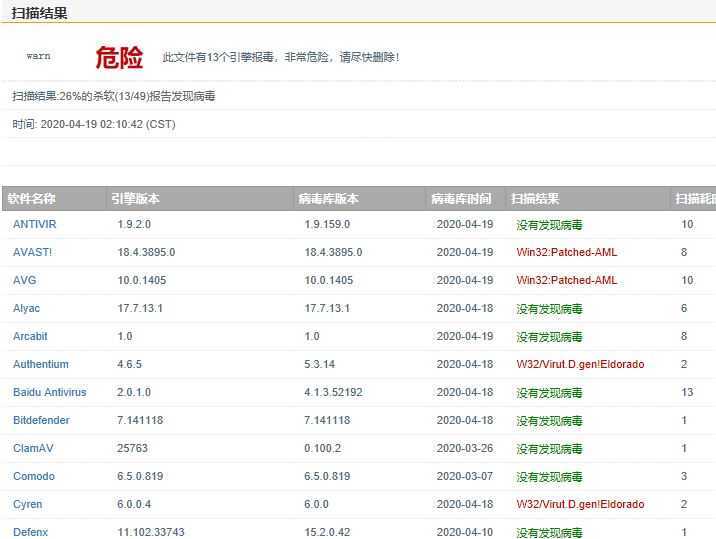
Task: Click the 病毒库版本 column header
Action: pos(328,198)
